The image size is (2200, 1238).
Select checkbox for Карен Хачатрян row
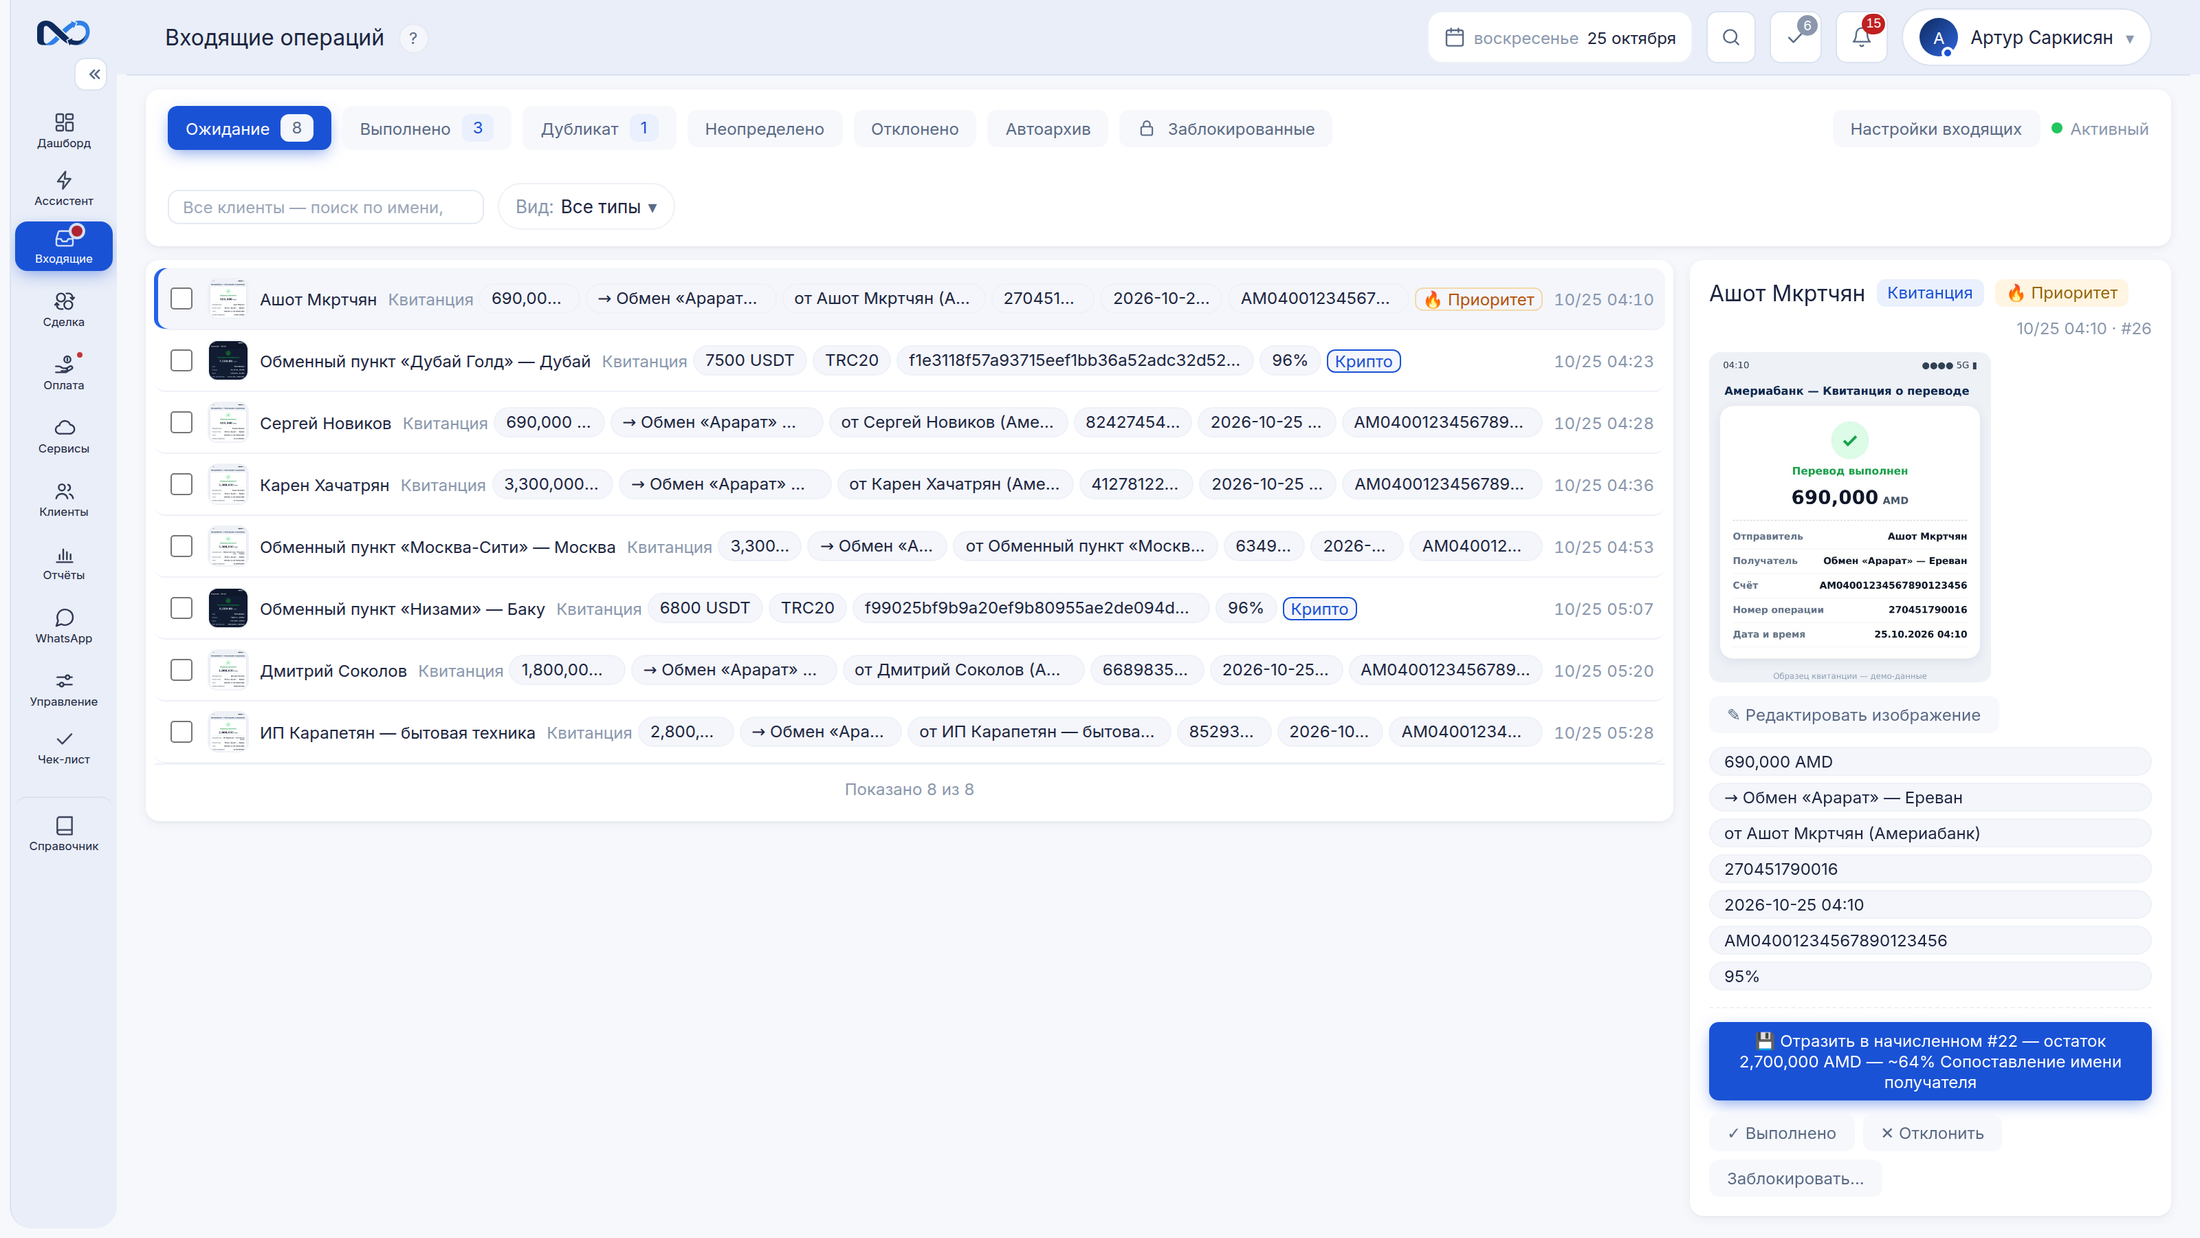pyautogui.click(x=181, y=484)
